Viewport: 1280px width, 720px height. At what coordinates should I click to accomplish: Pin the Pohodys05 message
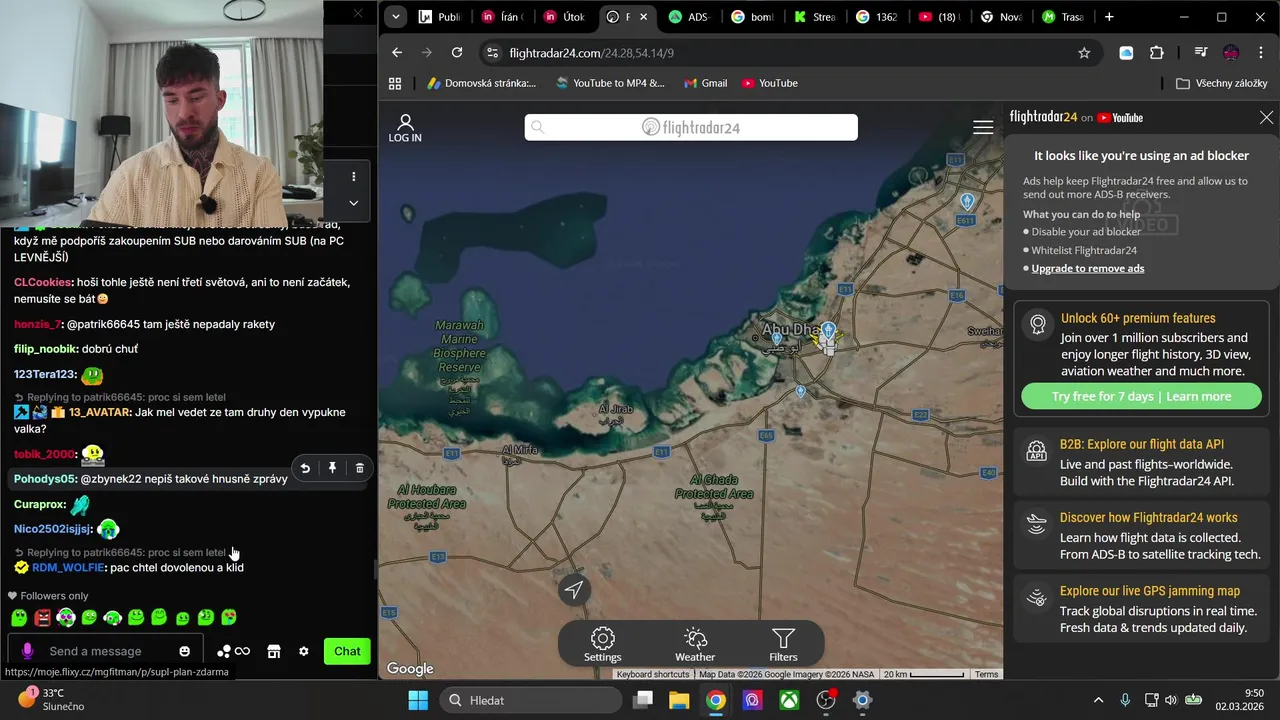(332, 468)
